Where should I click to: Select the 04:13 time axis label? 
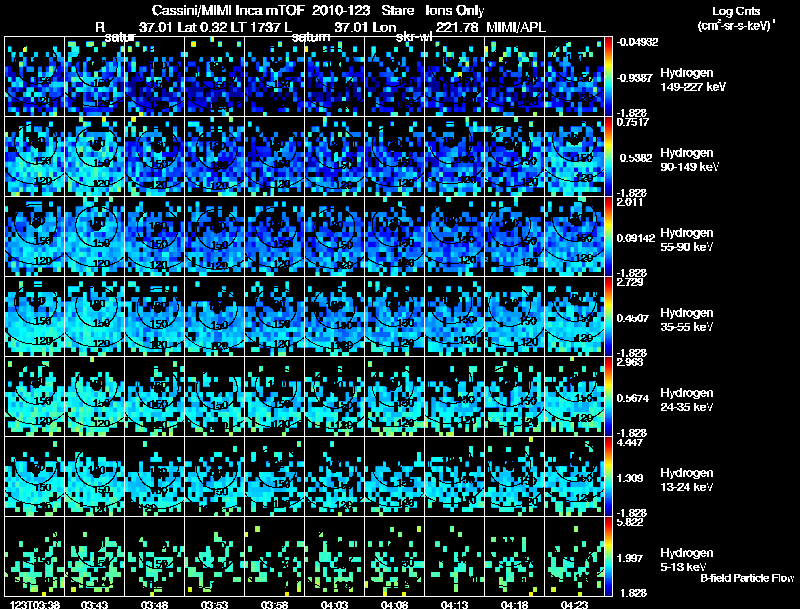point(454,604)
